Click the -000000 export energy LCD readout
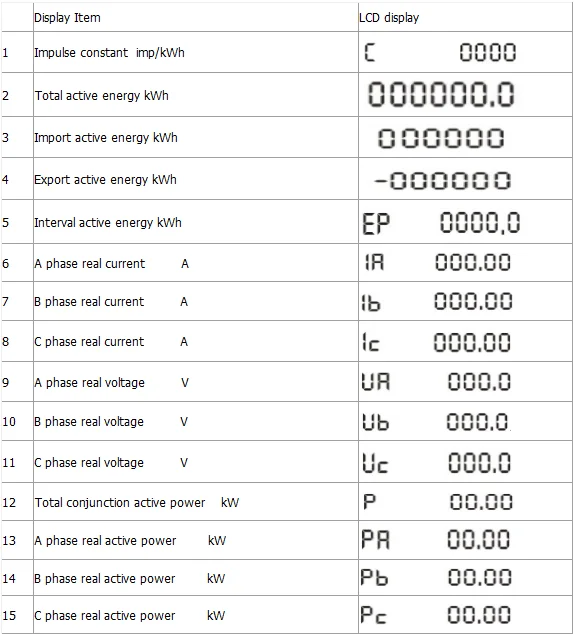574x634 pixels. tap(443, 180)
